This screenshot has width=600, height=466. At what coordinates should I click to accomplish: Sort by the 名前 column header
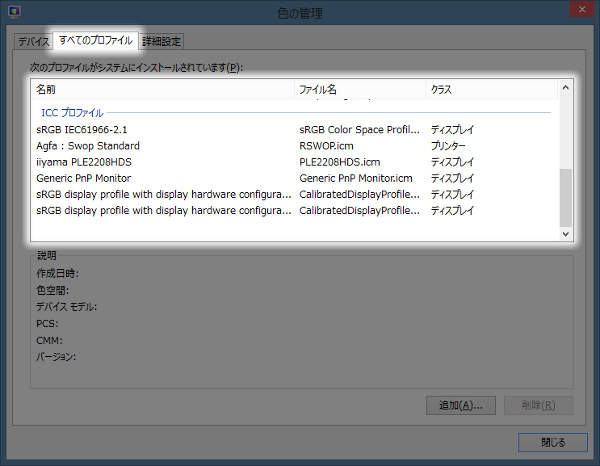tap(163, 90)
